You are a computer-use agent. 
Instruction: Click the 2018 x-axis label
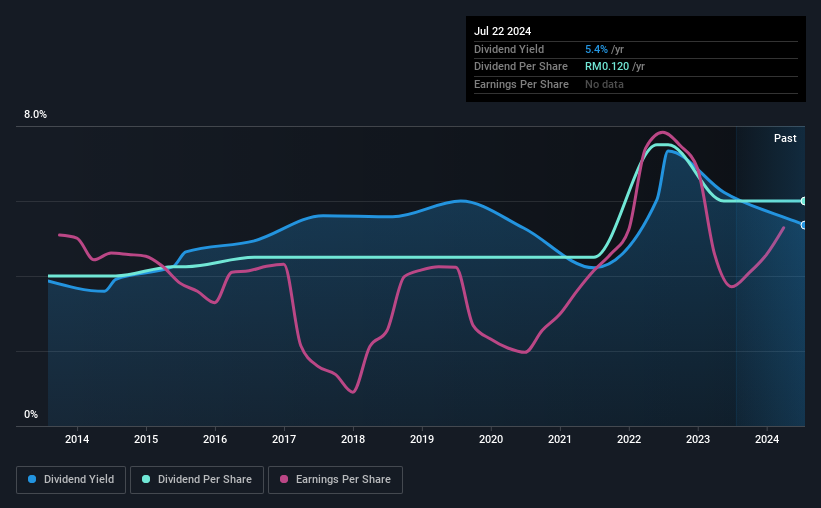[x=353, y=439]
